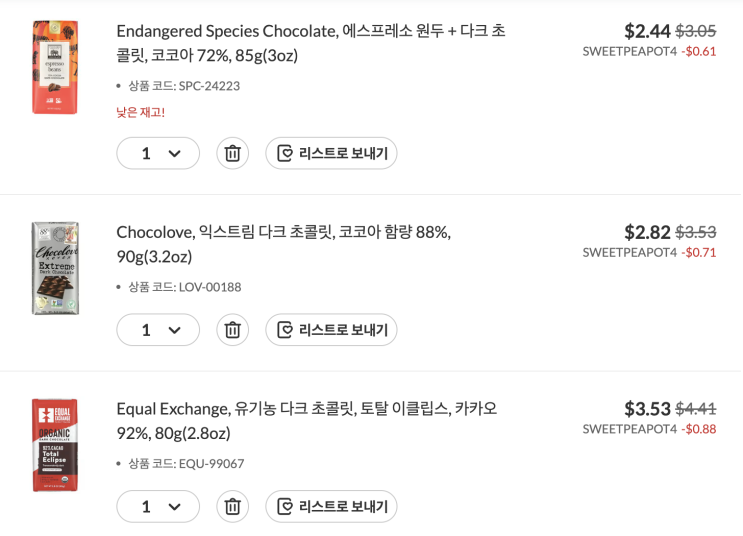
Task: Change quantity of Equal Exchange chocolate
Action: pos(158,506)
